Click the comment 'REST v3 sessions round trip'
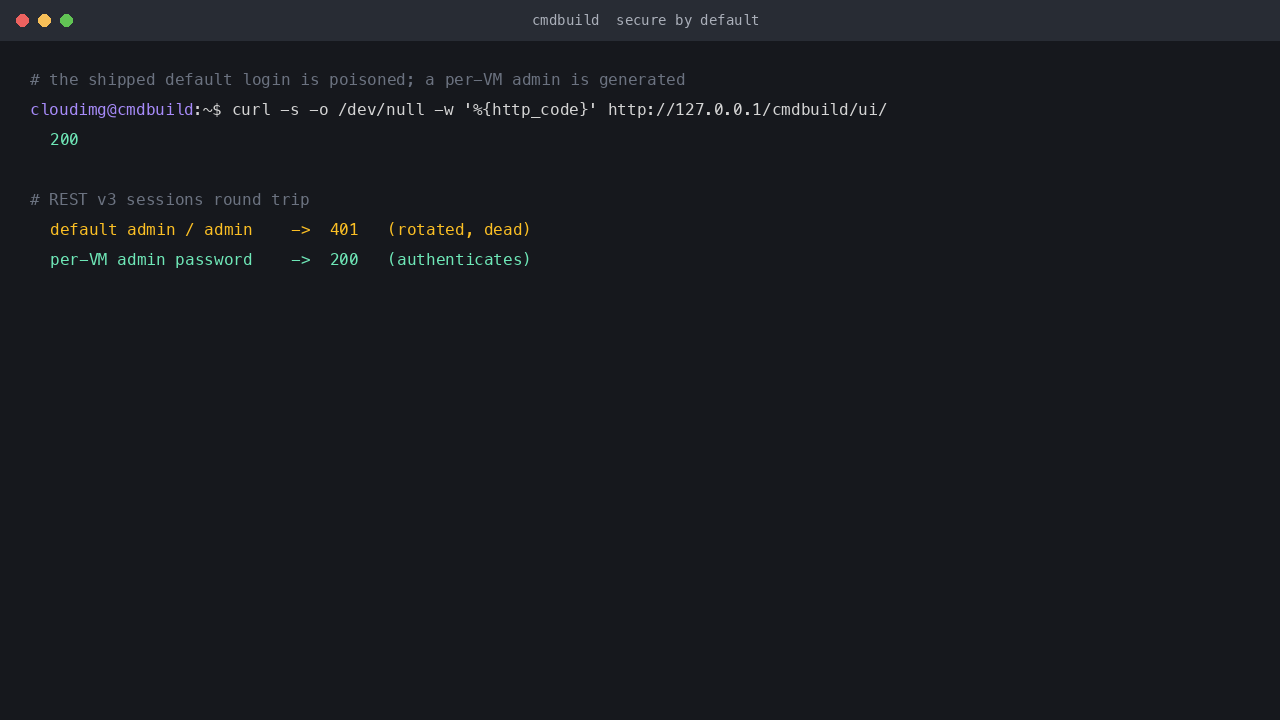 coord(170,200)
